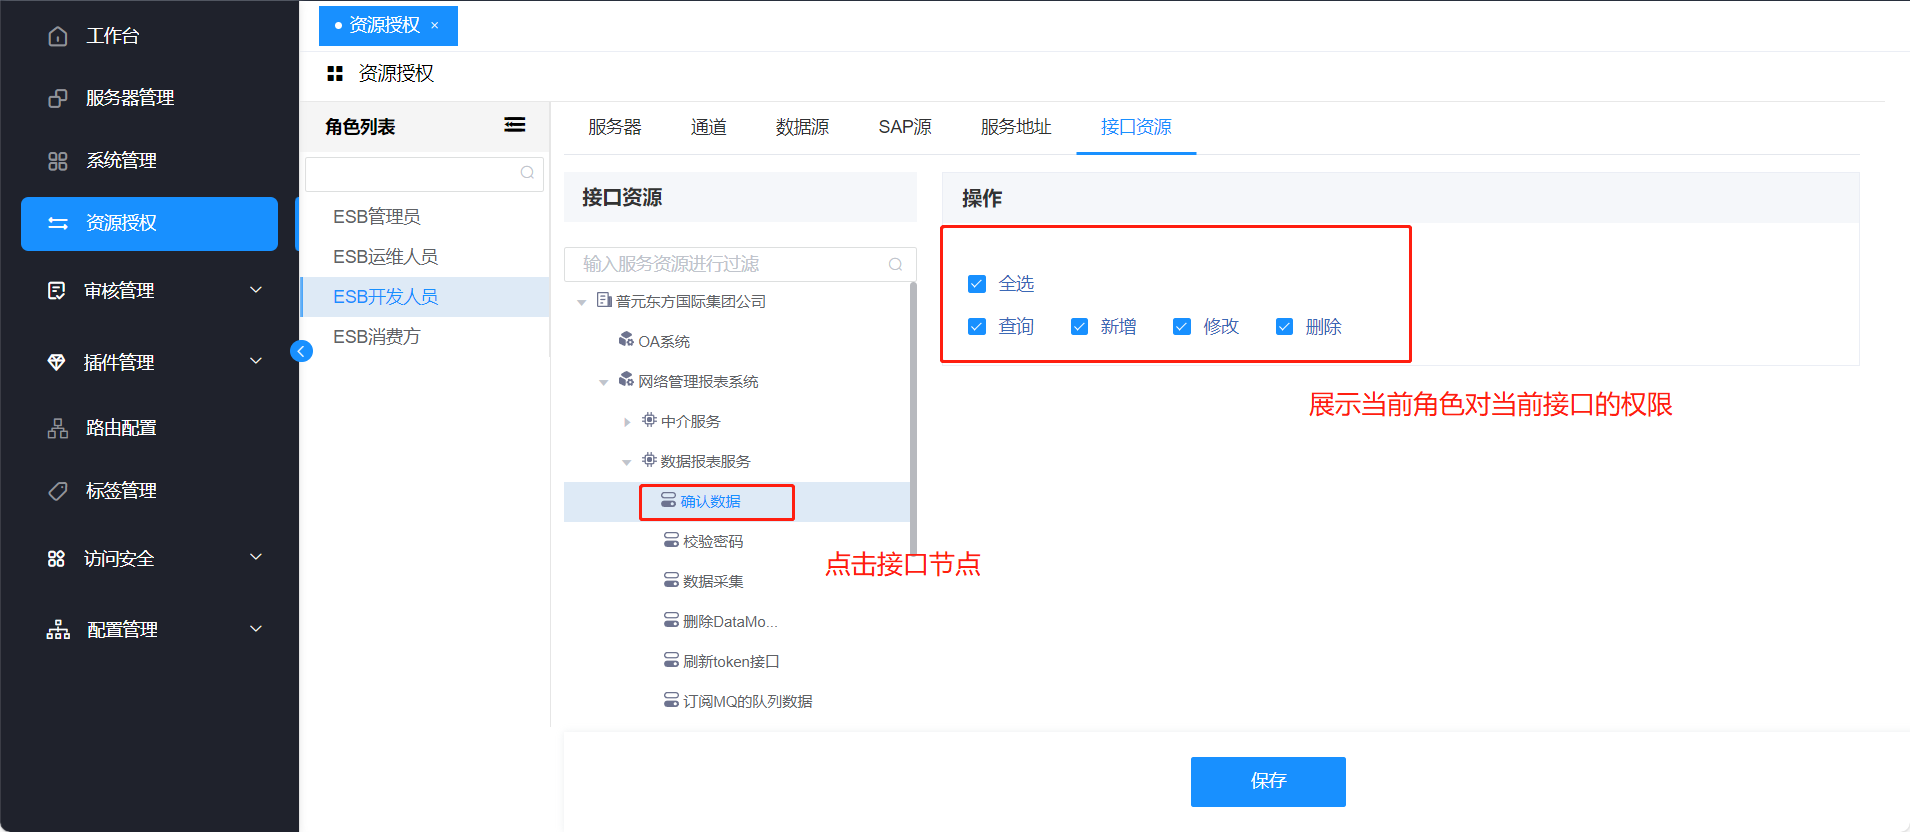Click the interface tree vertical scrollbar

coord(913,420)
